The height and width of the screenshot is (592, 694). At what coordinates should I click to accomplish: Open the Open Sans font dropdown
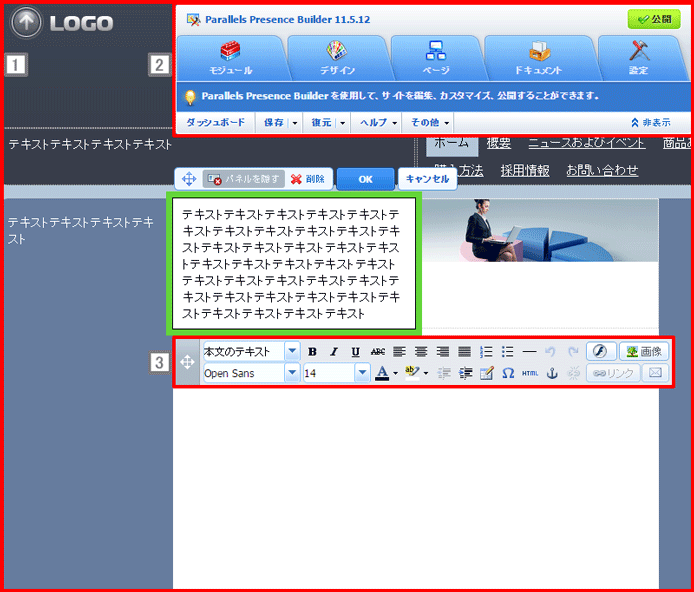pos(291,373)
